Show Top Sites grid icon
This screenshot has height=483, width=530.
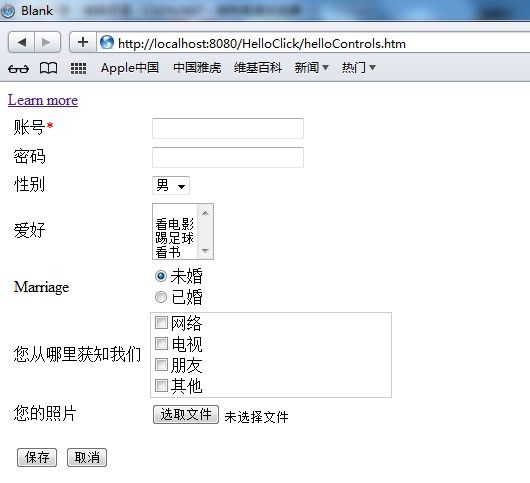click(78, 69)
